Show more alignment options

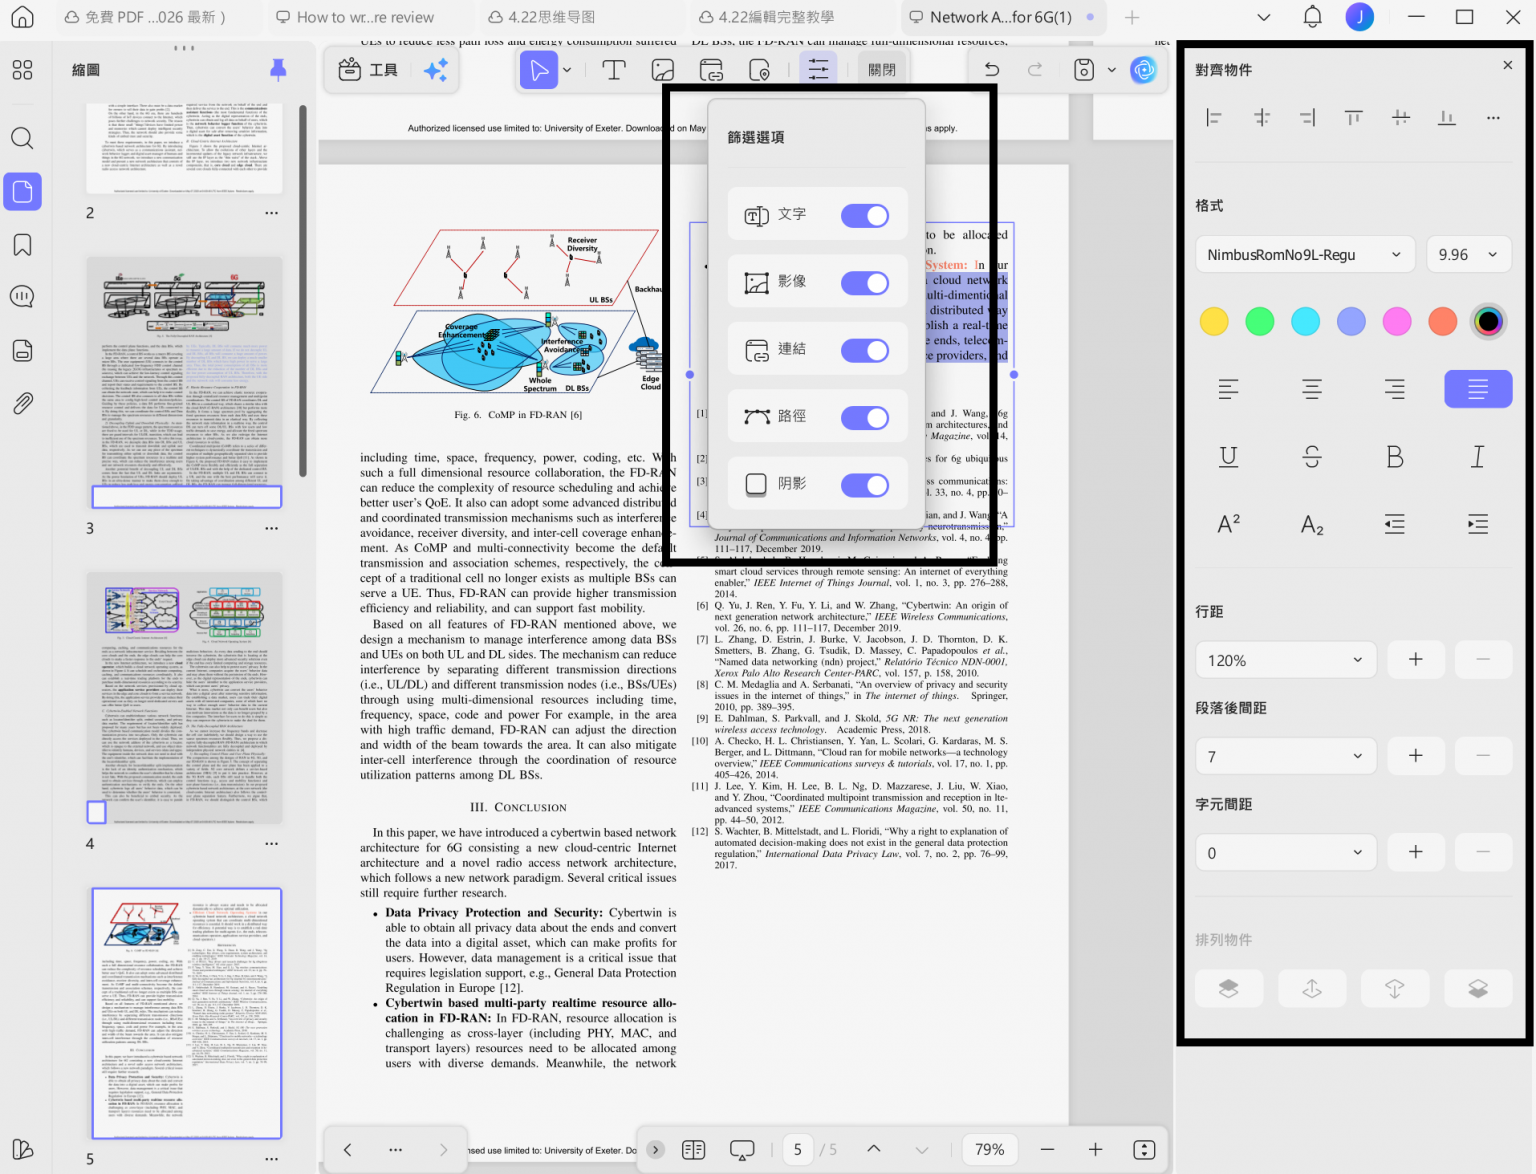1493,118
